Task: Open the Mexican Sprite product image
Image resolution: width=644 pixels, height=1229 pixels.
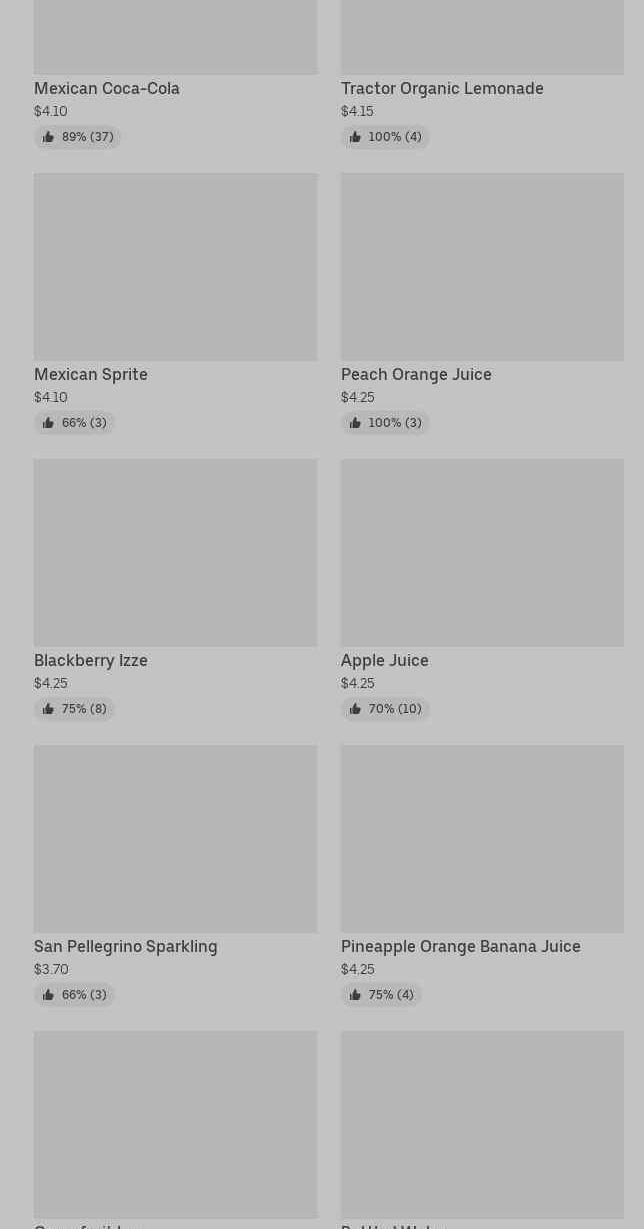Action: point(175,267)
